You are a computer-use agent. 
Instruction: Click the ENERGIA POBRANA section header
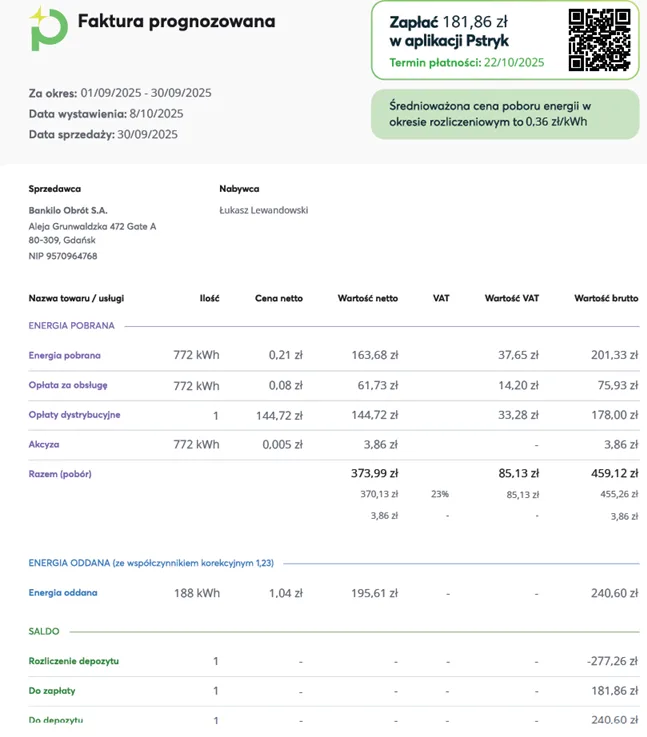[72, 325]
